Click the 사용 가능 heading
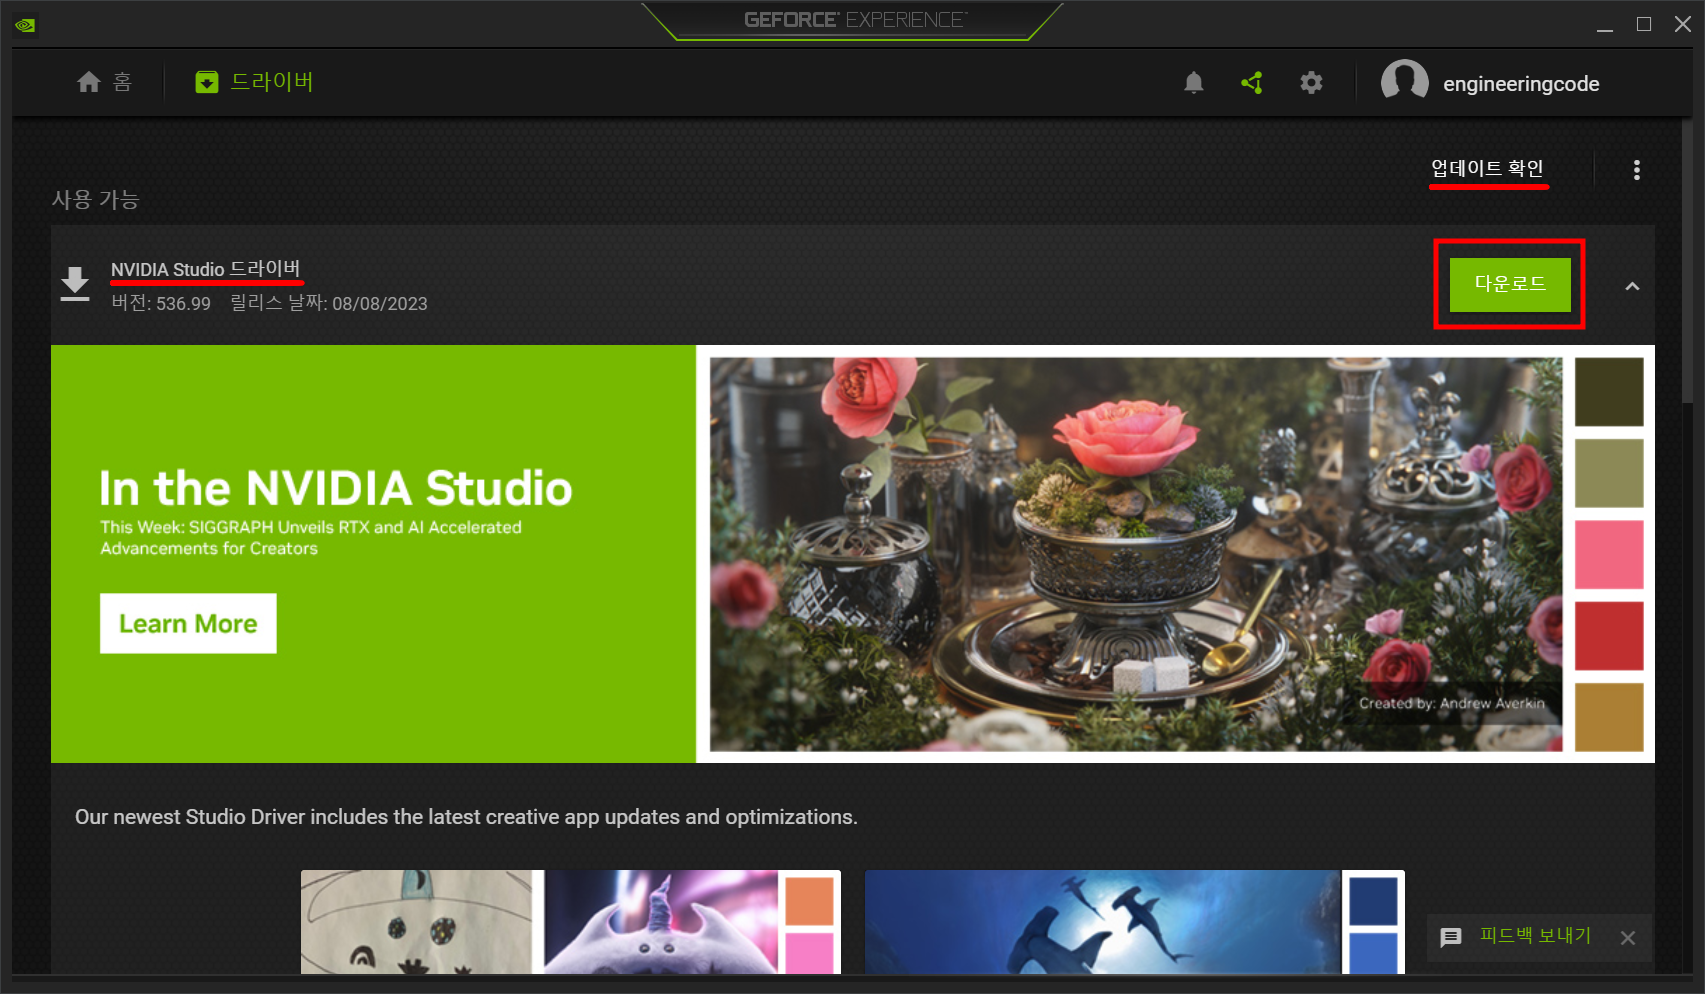This screenshot has width=1705, height=994. tap(95, 199)
